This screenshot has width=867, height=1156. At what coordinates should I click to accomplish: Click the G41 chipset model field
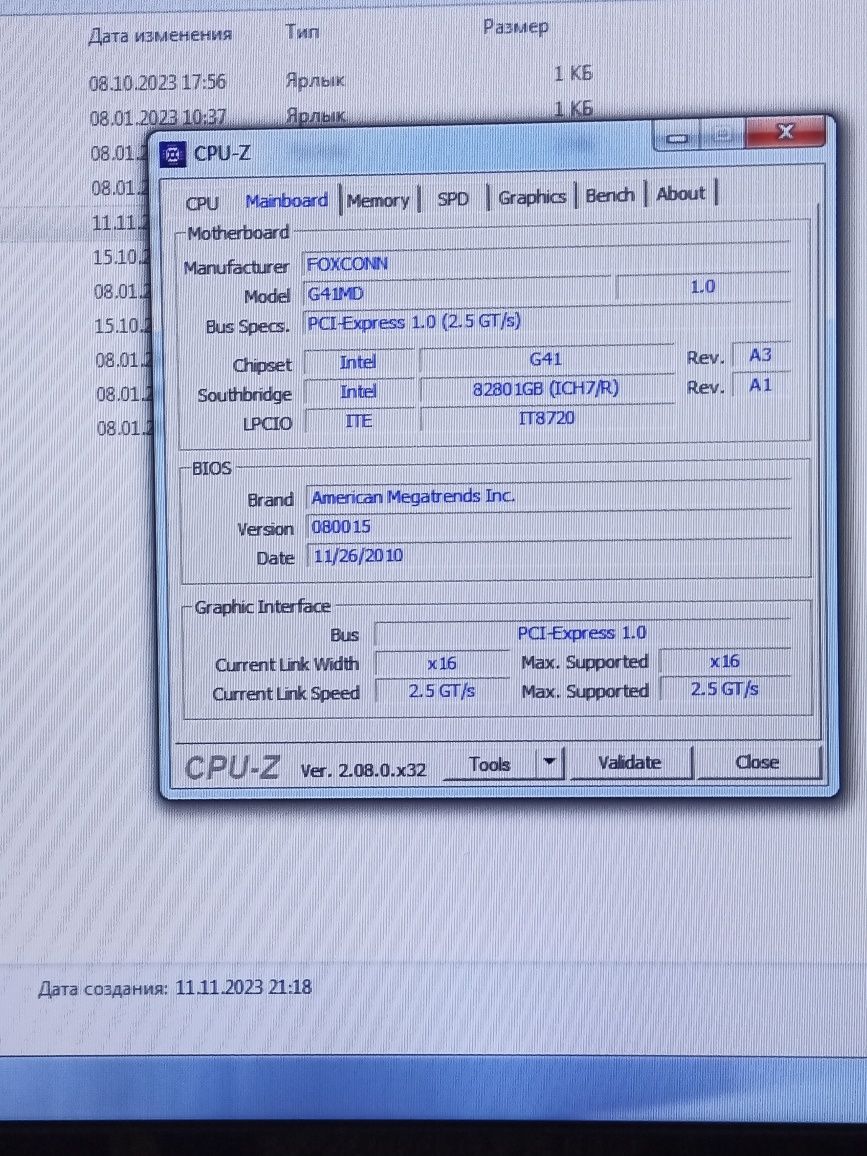(546, 359)
